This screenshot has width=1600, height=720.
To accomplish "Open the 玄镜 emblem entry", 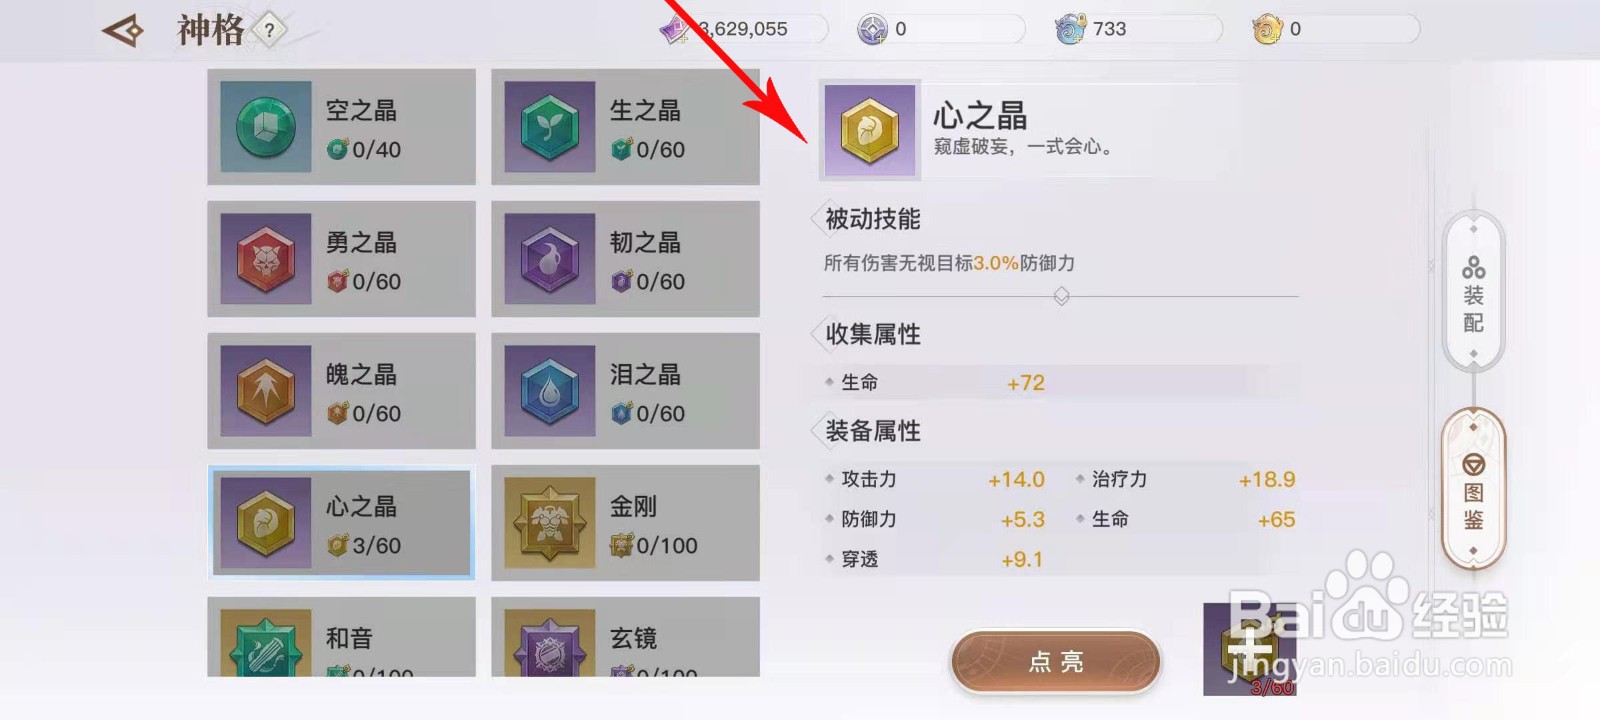I will point(626,637).
